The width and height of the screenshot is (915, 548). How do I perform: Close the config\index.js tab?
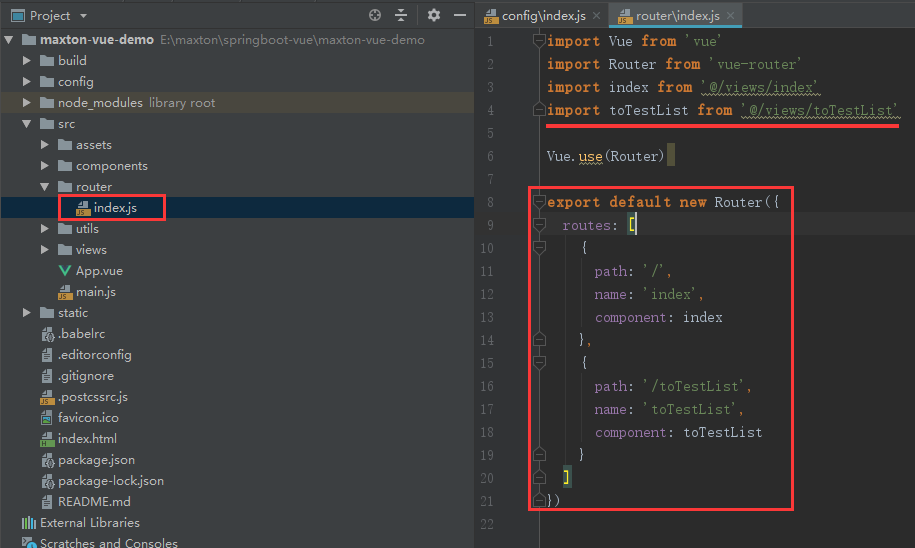[x=596, y=16]
